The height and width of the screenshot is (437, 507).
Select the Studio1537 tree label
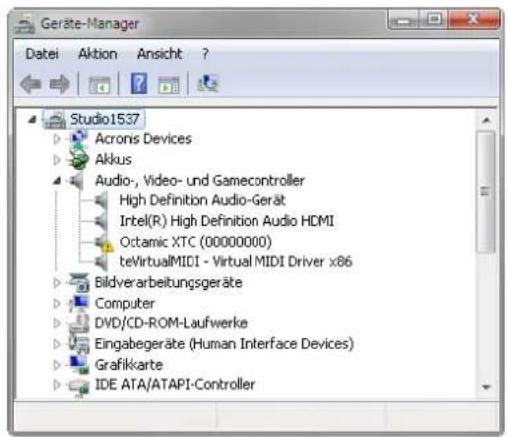(105, 119)
